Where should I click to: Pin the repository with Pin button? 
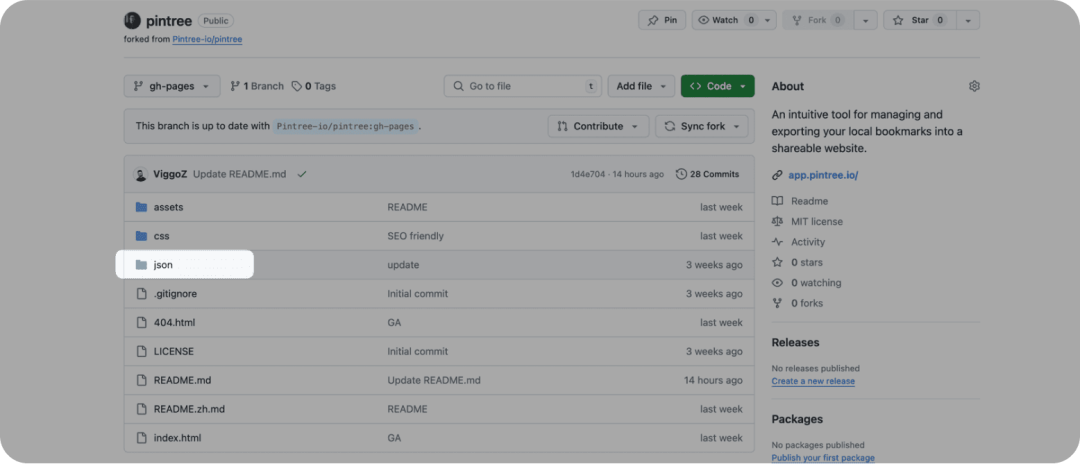pyautogui.click(x=662, y=20)
